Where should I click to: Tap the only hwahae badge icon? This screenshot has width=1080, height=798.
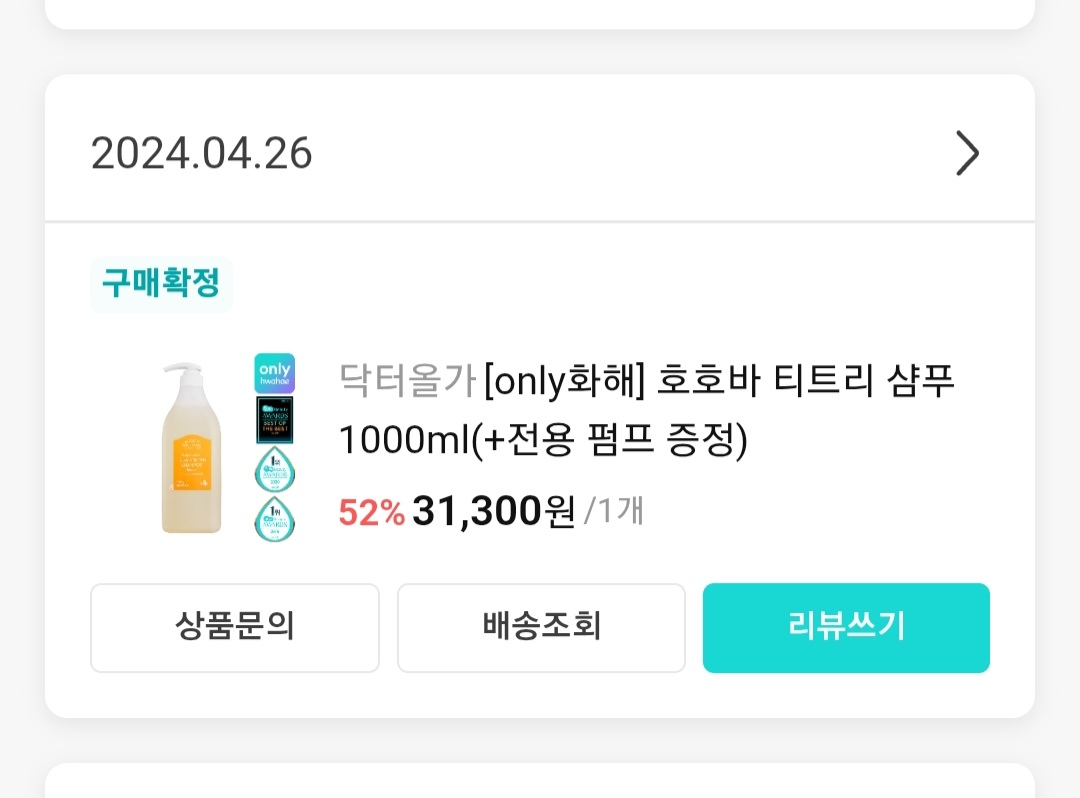(x=274, y=372)
